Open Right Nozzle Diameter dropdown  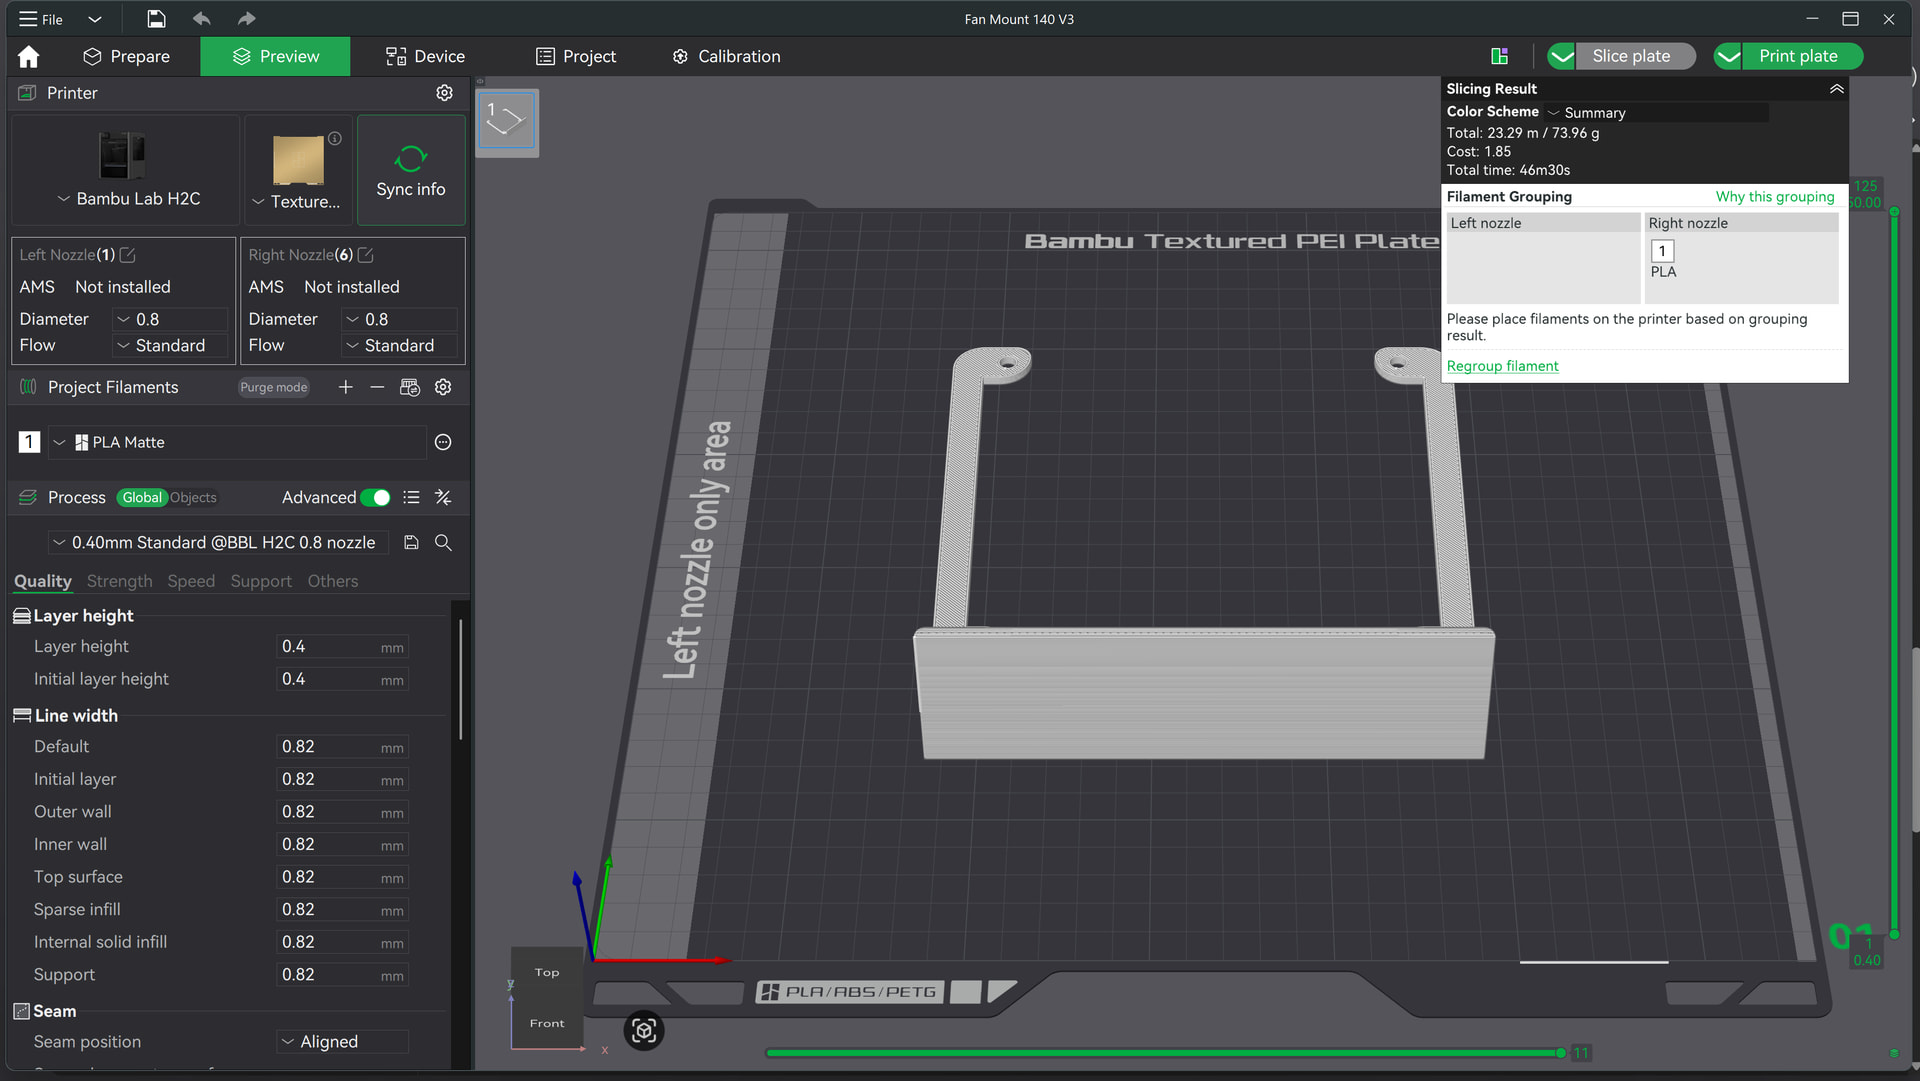pyautogui.click(x=399, y=319)
